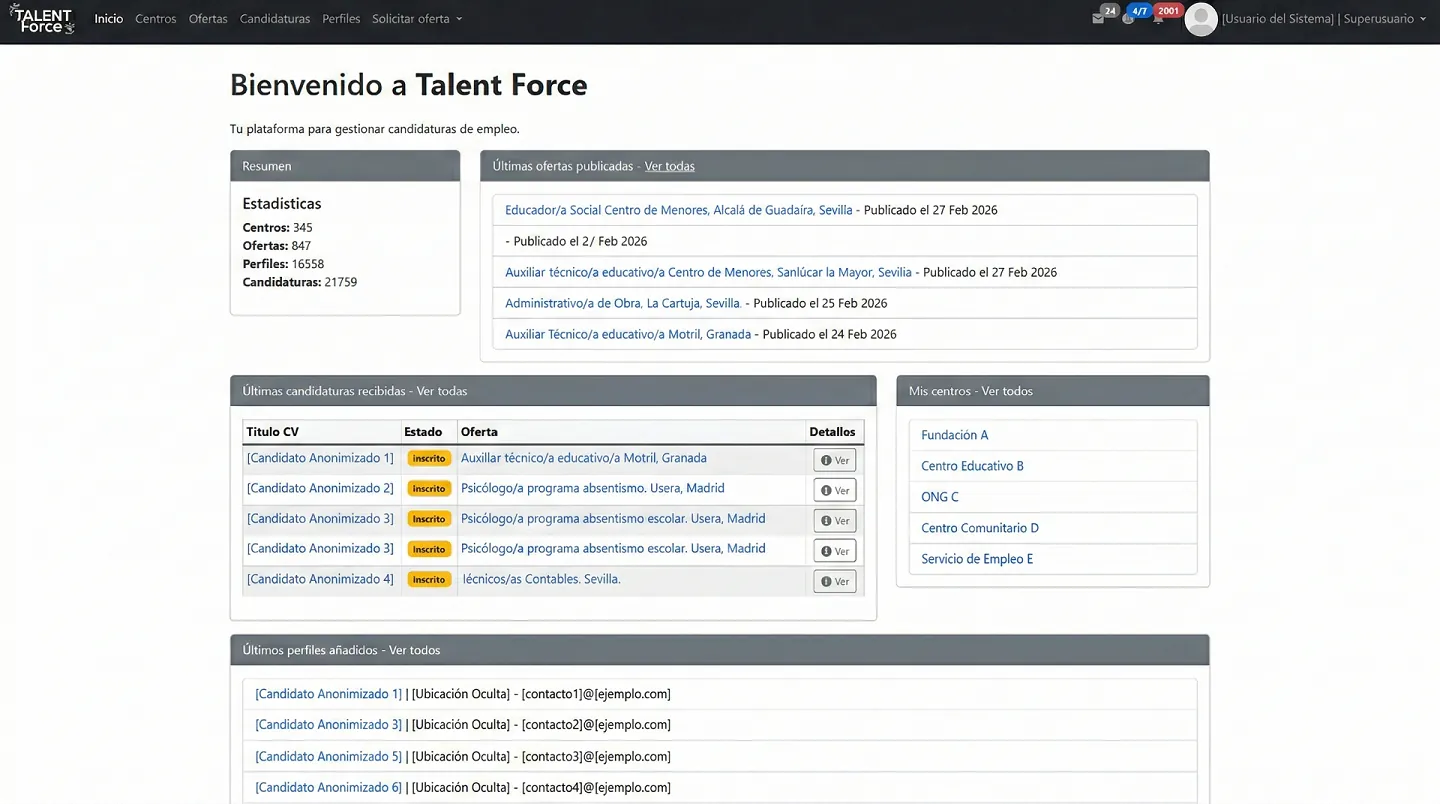1440x804 pixels.
Task: Click Ver button in Candidato Anonimizado 2 row
Action: (x=835, y=491)
